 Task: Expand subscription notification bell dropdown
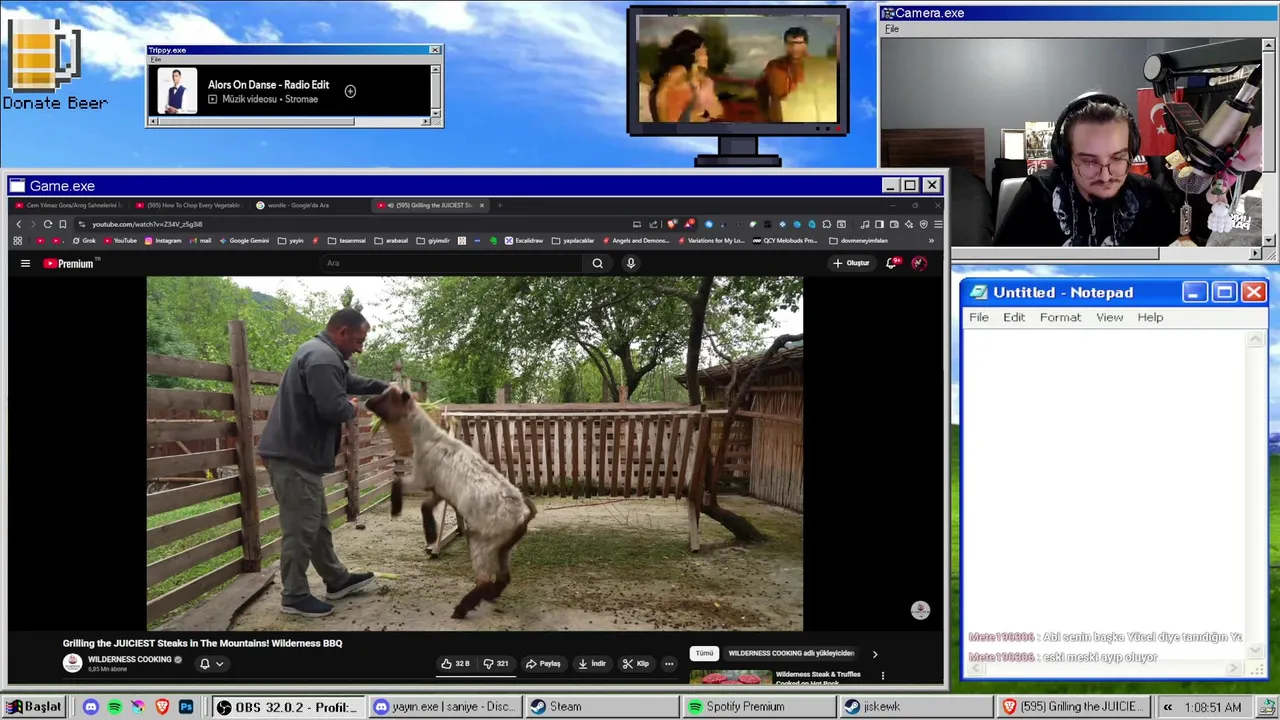[211, 663]
